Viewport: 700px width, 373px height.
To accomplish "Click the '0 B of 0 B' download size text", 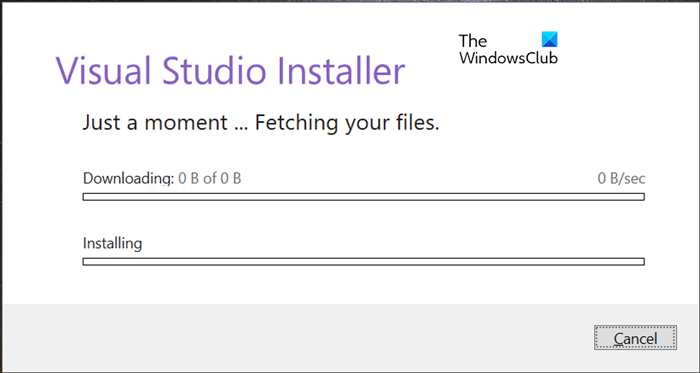I will tap(209, 178).
